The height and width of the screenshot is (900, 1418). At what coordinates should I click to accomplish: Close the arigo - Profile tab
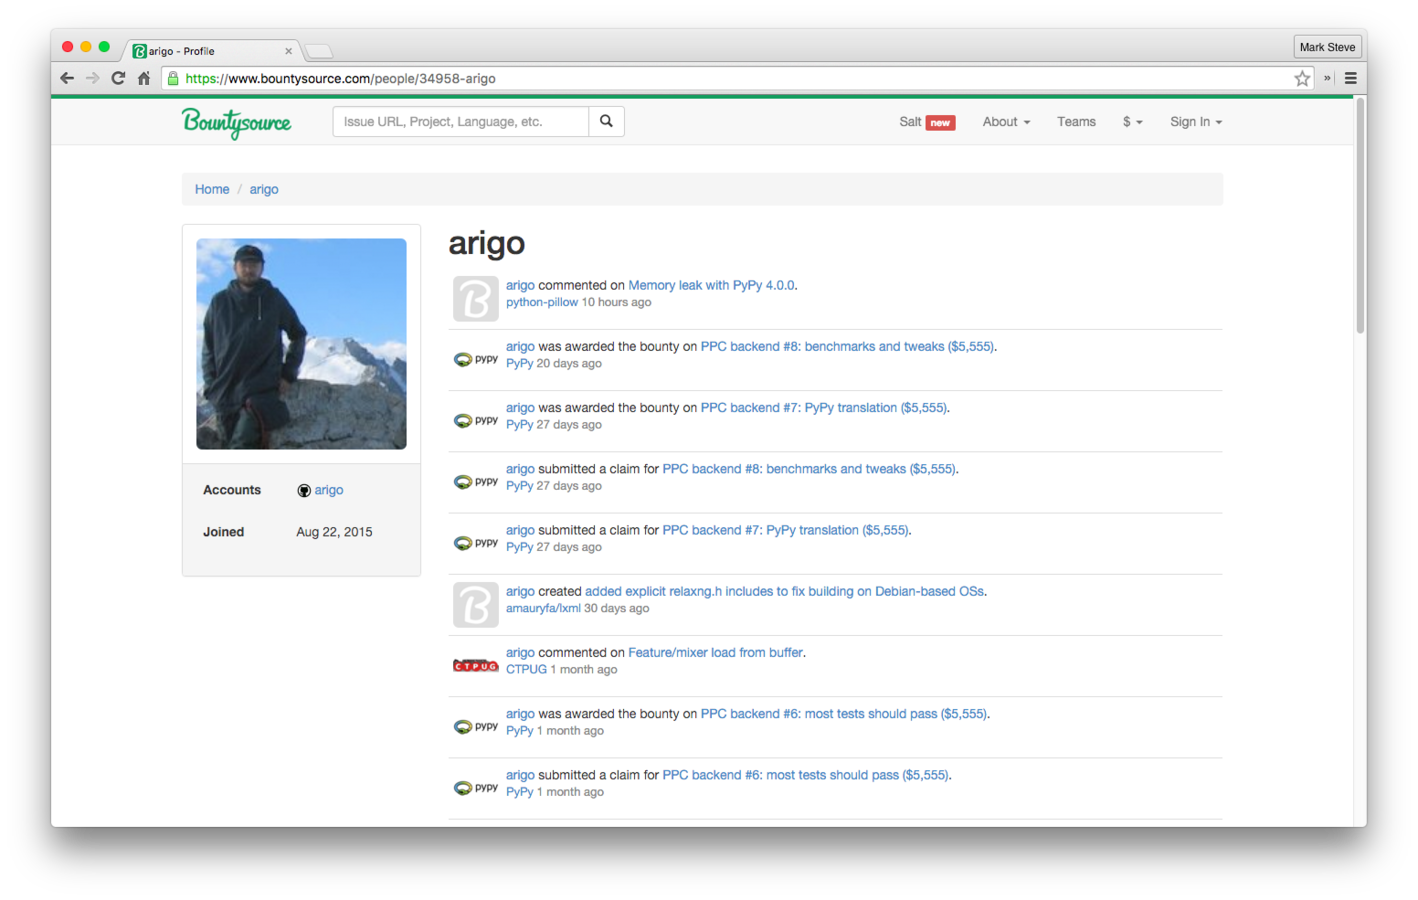288,51
